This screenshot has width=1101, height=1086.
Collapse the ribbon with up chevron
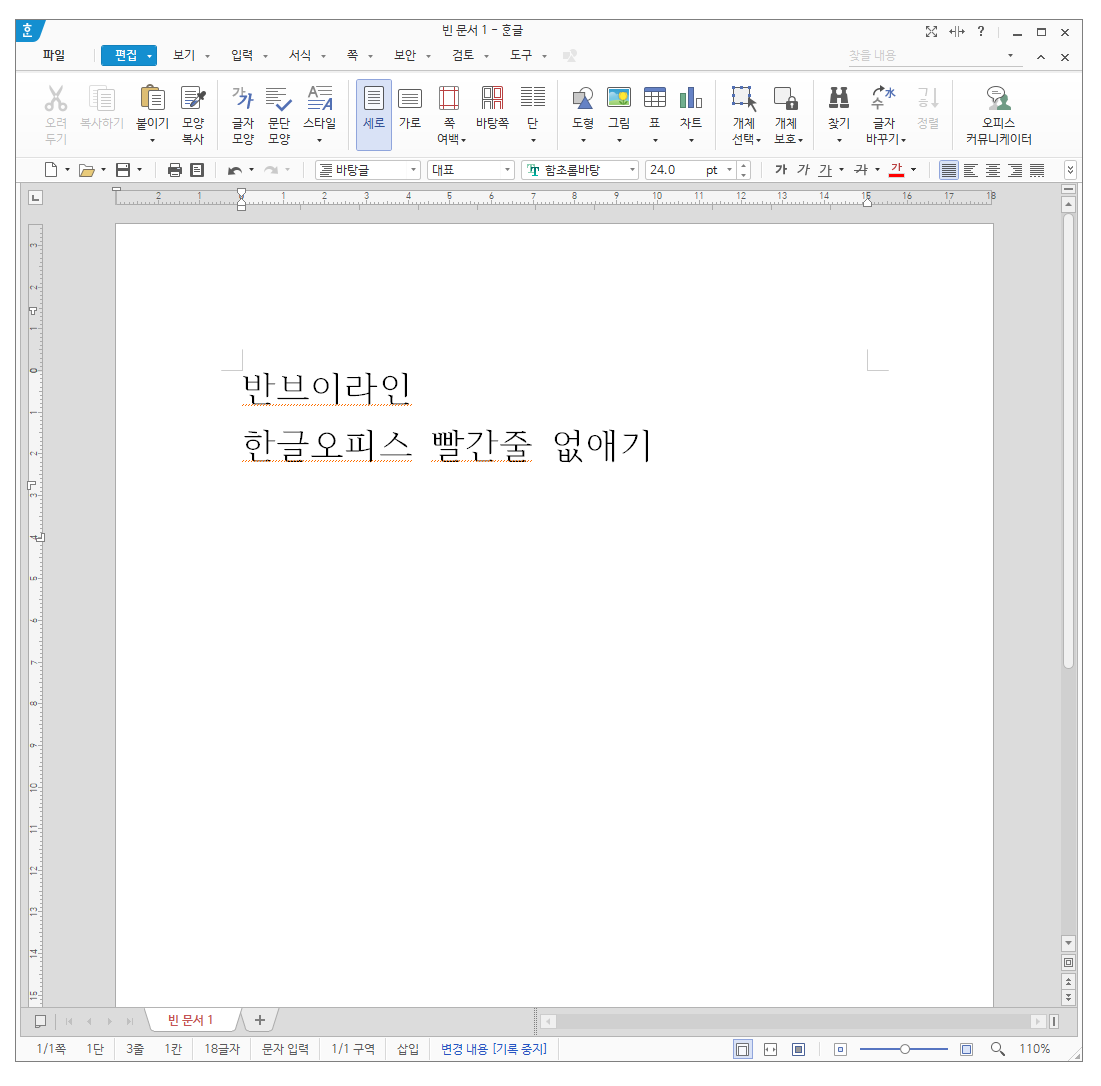pyautogui.click(x=1041, y=58)
